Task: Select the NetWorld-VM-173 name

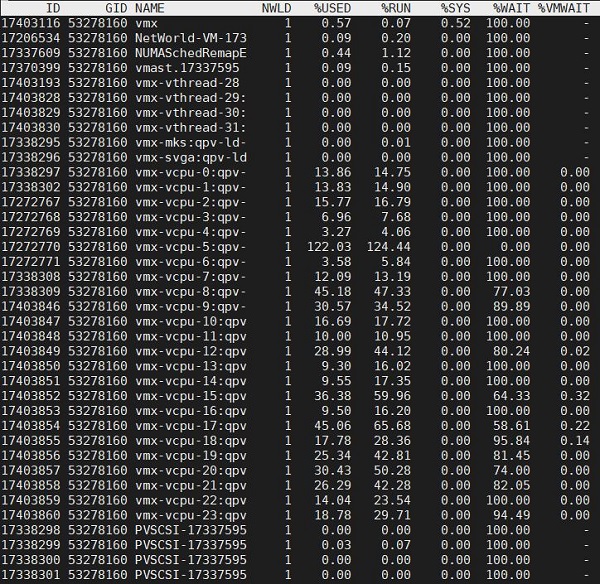Action: point(191,38)
